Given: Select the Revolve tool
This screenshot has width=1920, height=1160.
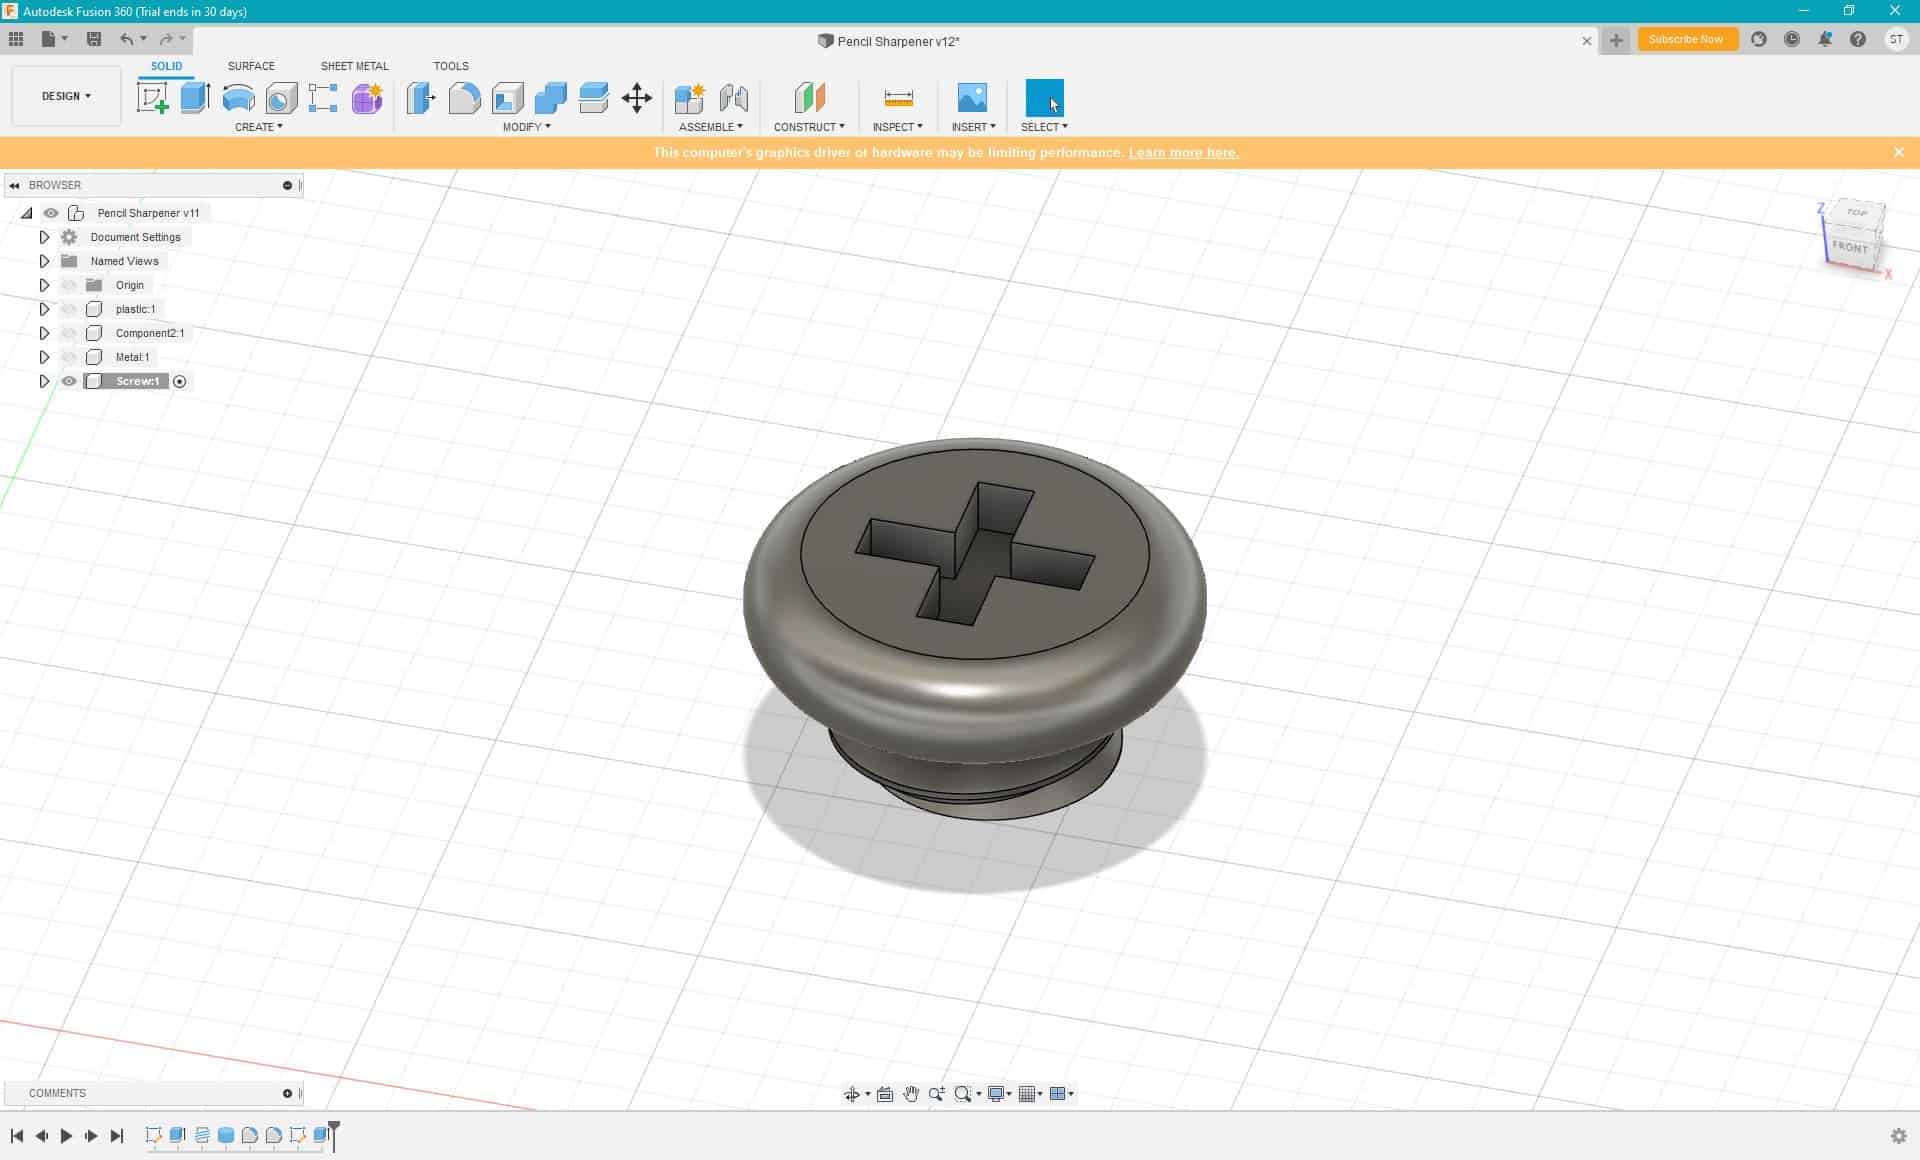Looking at the screenshot, I should click(238, 98).
